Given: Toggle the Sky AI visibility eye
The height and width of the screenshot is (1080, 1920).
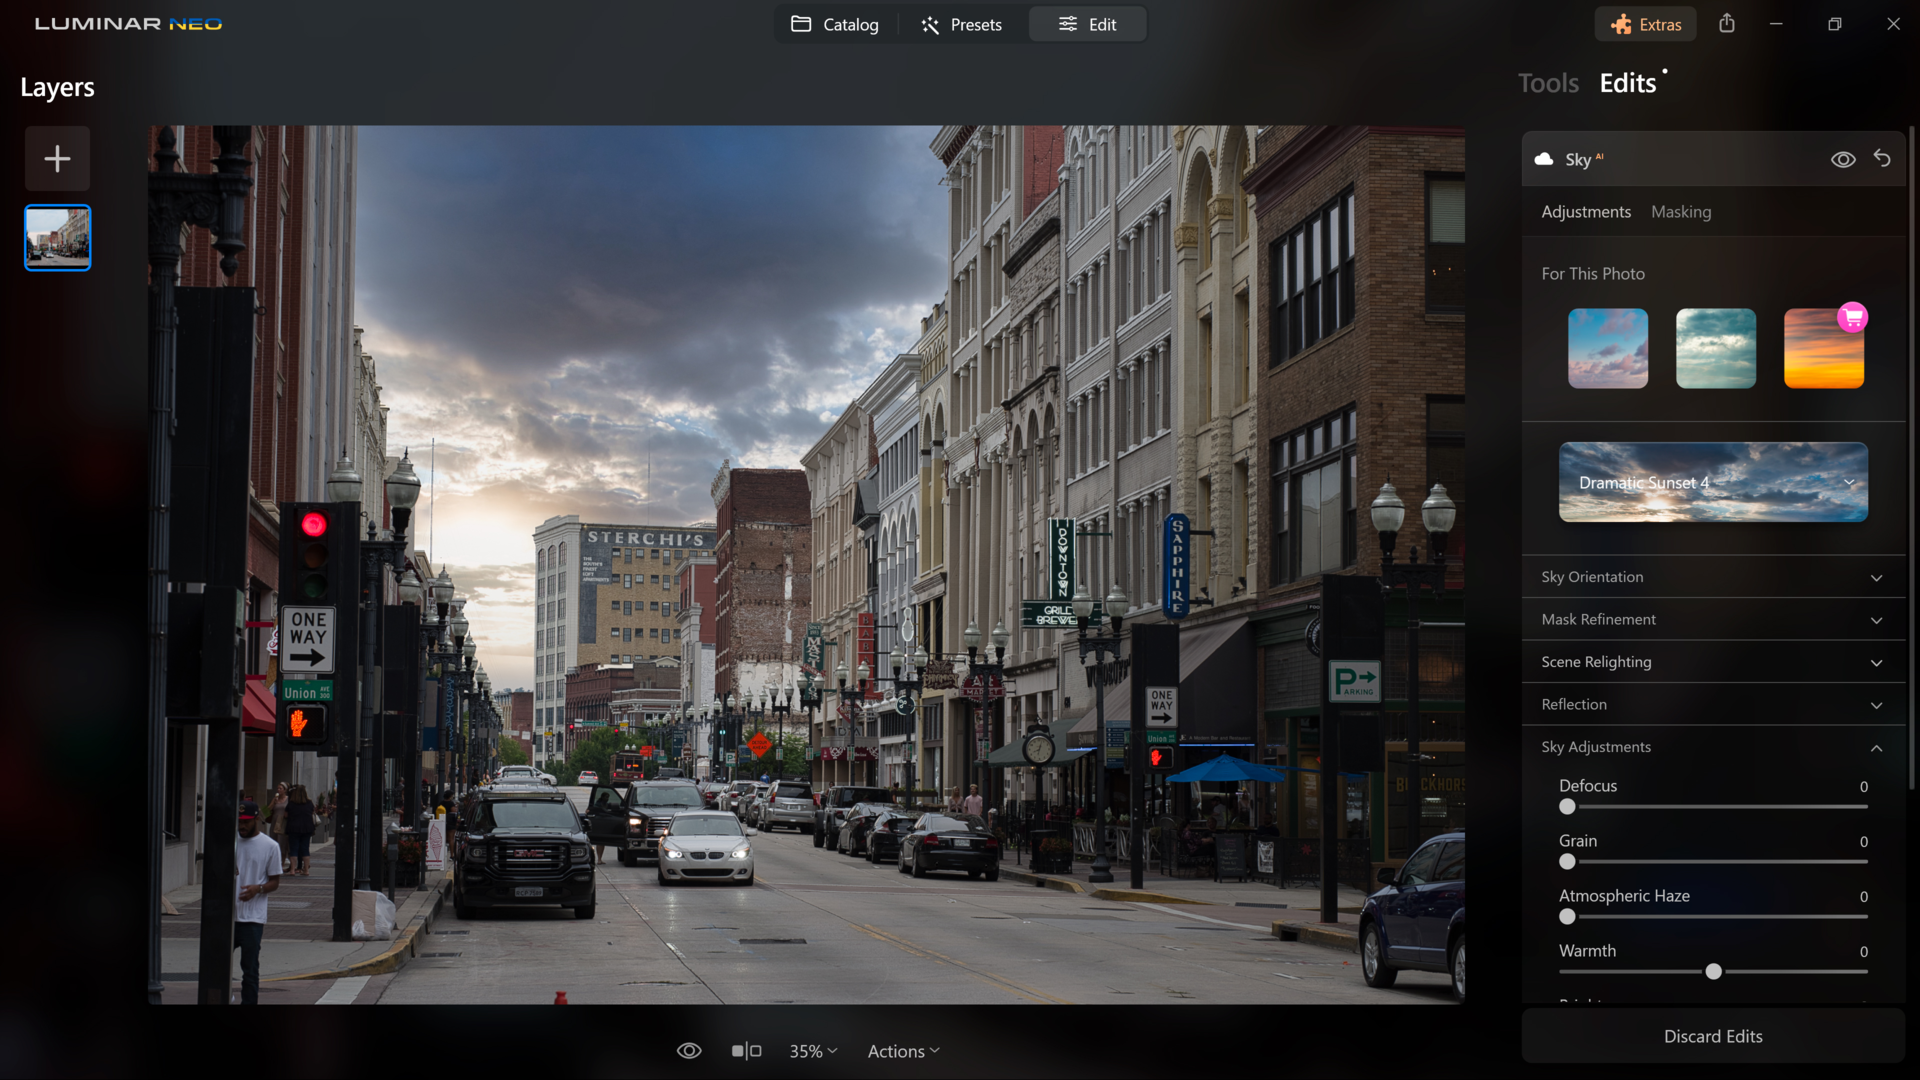Looking at the screenshot, I should click(1842, 158).
